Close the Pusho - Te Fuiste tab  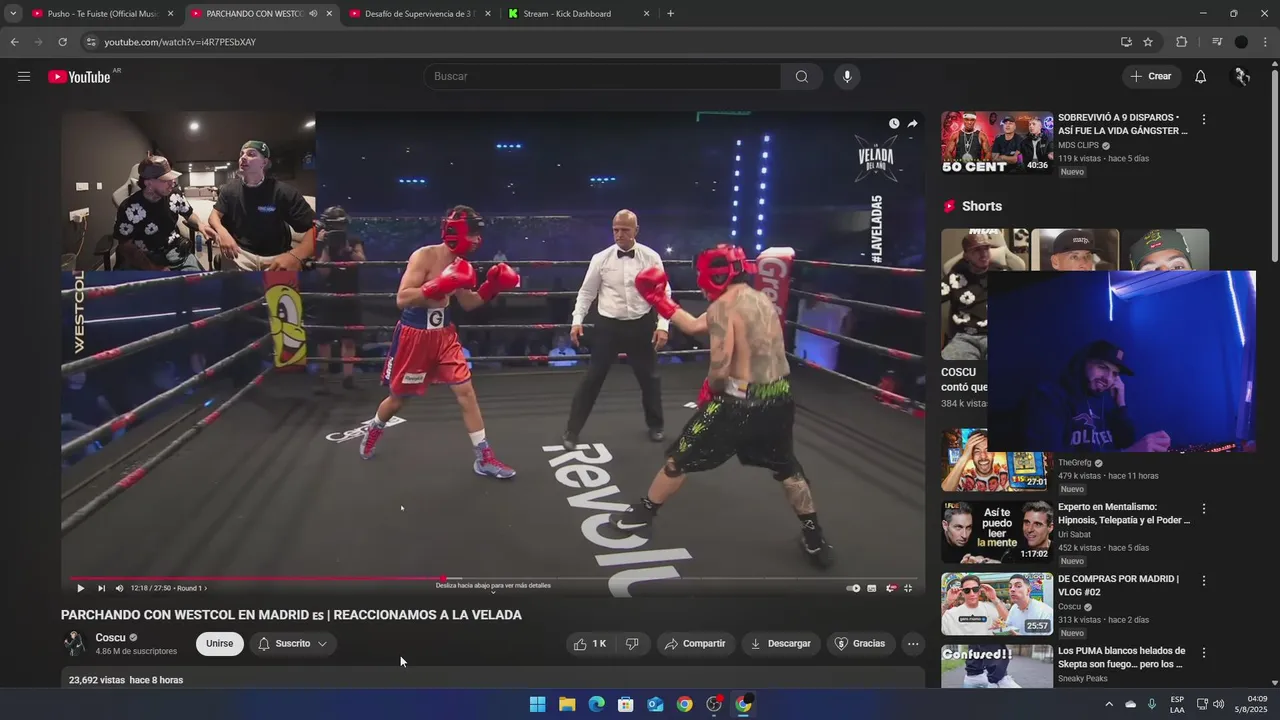point(170,14)
